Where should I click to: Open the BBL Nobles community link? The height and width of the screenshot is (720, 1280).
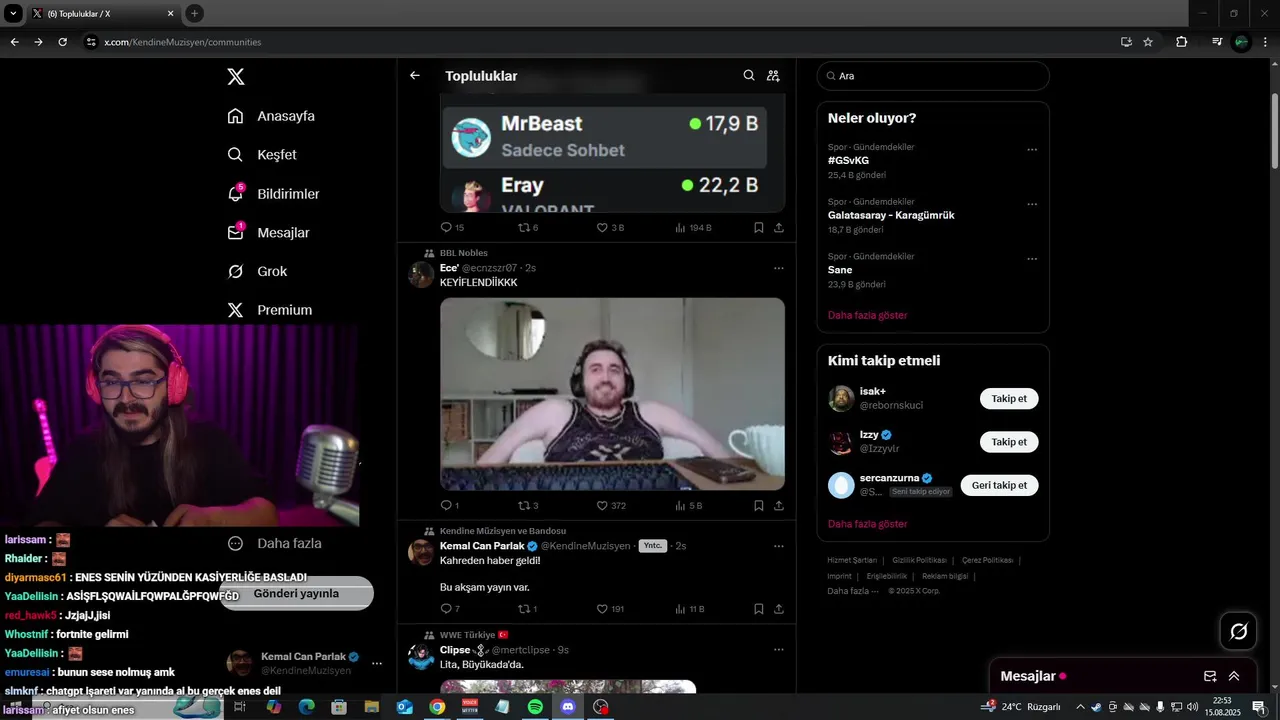coord(464,253)
